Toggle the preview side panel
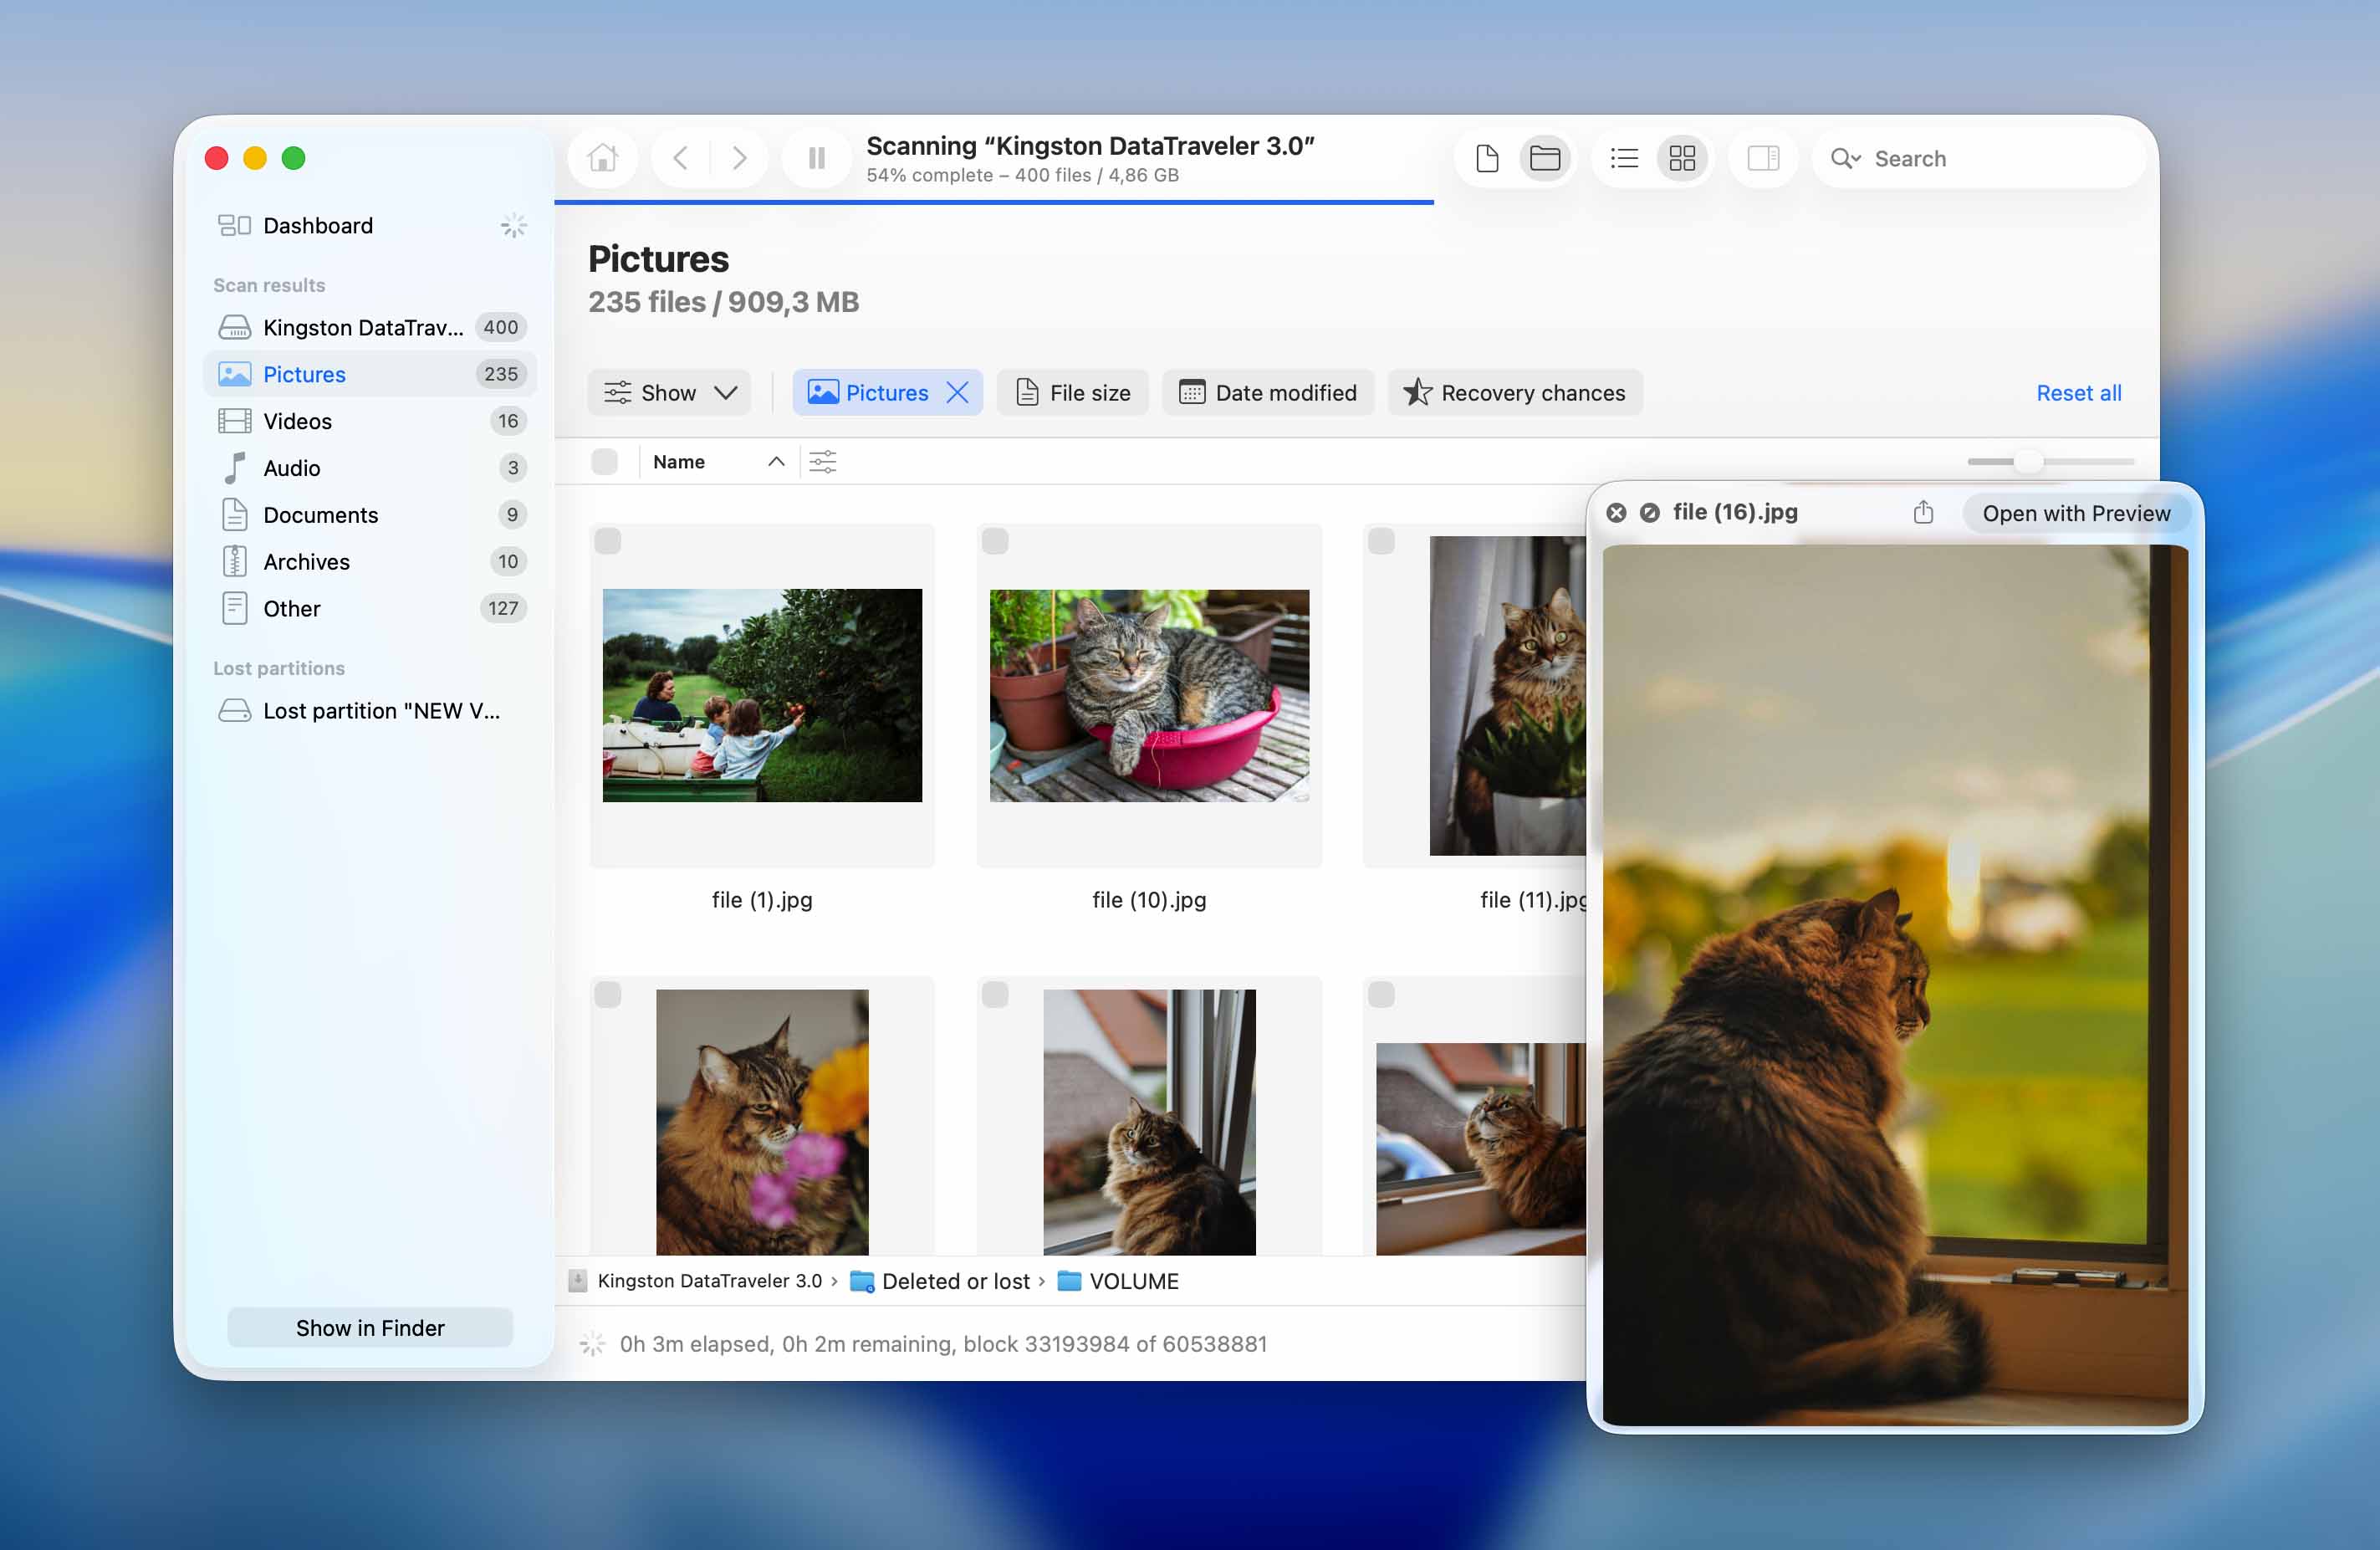Screen dimensions: 2380x1550 click(x=1763, y=157)
